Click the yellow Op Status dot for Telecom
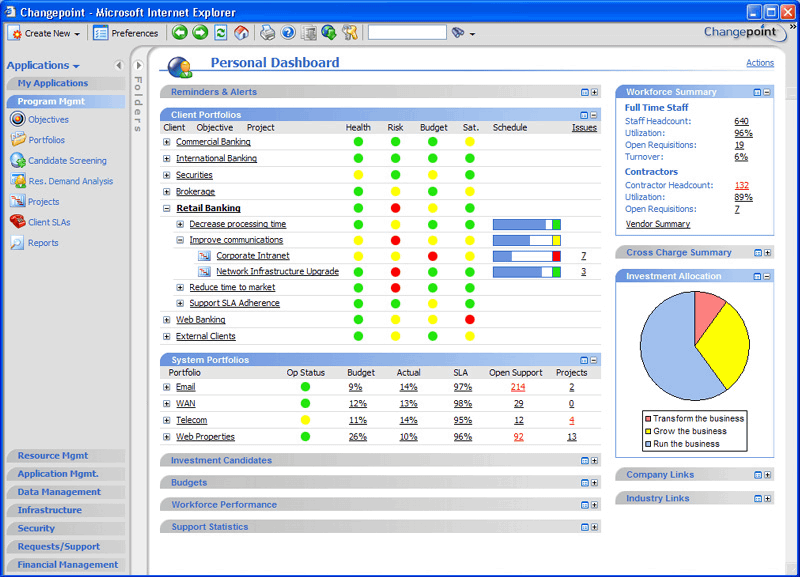This screenshot has height=577, width=800. [305, 420]
